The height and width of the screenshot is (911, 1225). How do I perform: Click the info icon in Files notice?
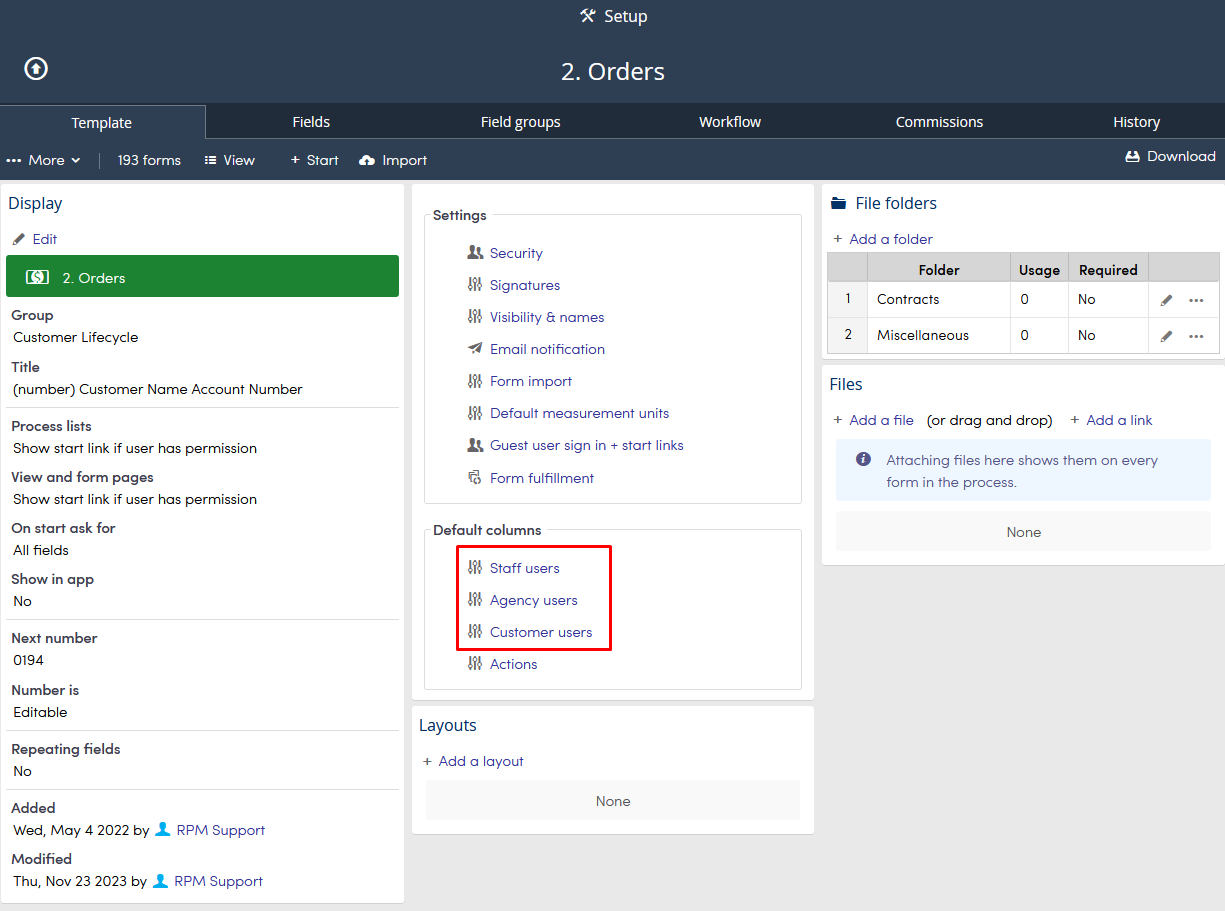coord(863,460)
